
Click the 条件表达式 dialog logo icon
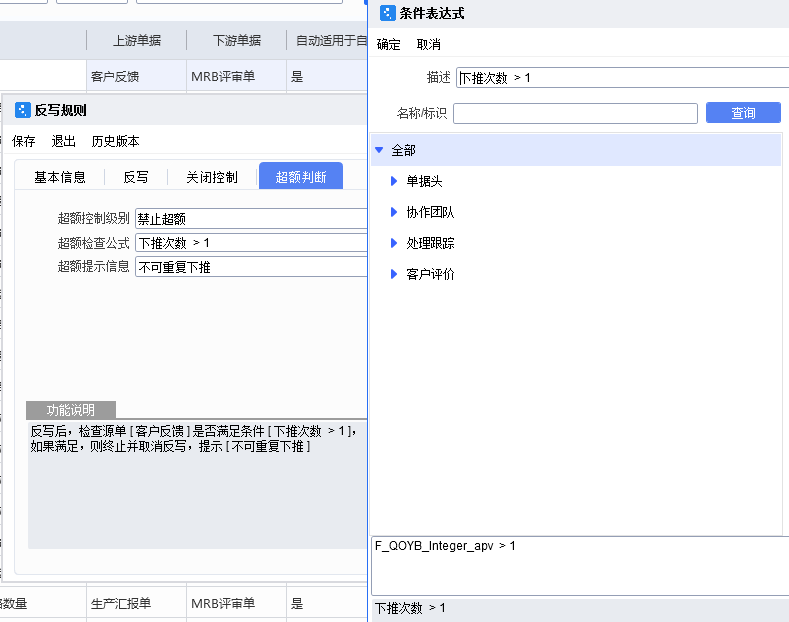pyautogui.click(x=388, y=14)
